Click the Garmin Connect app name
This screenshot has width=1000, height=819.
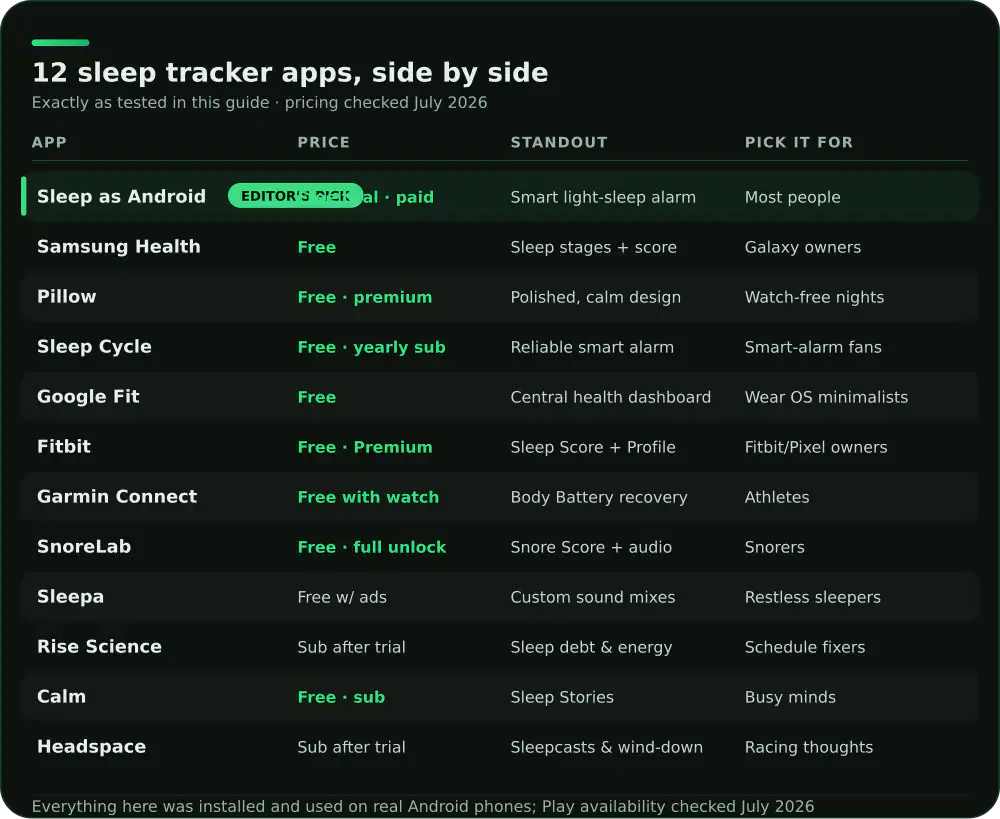coord(117,496)
